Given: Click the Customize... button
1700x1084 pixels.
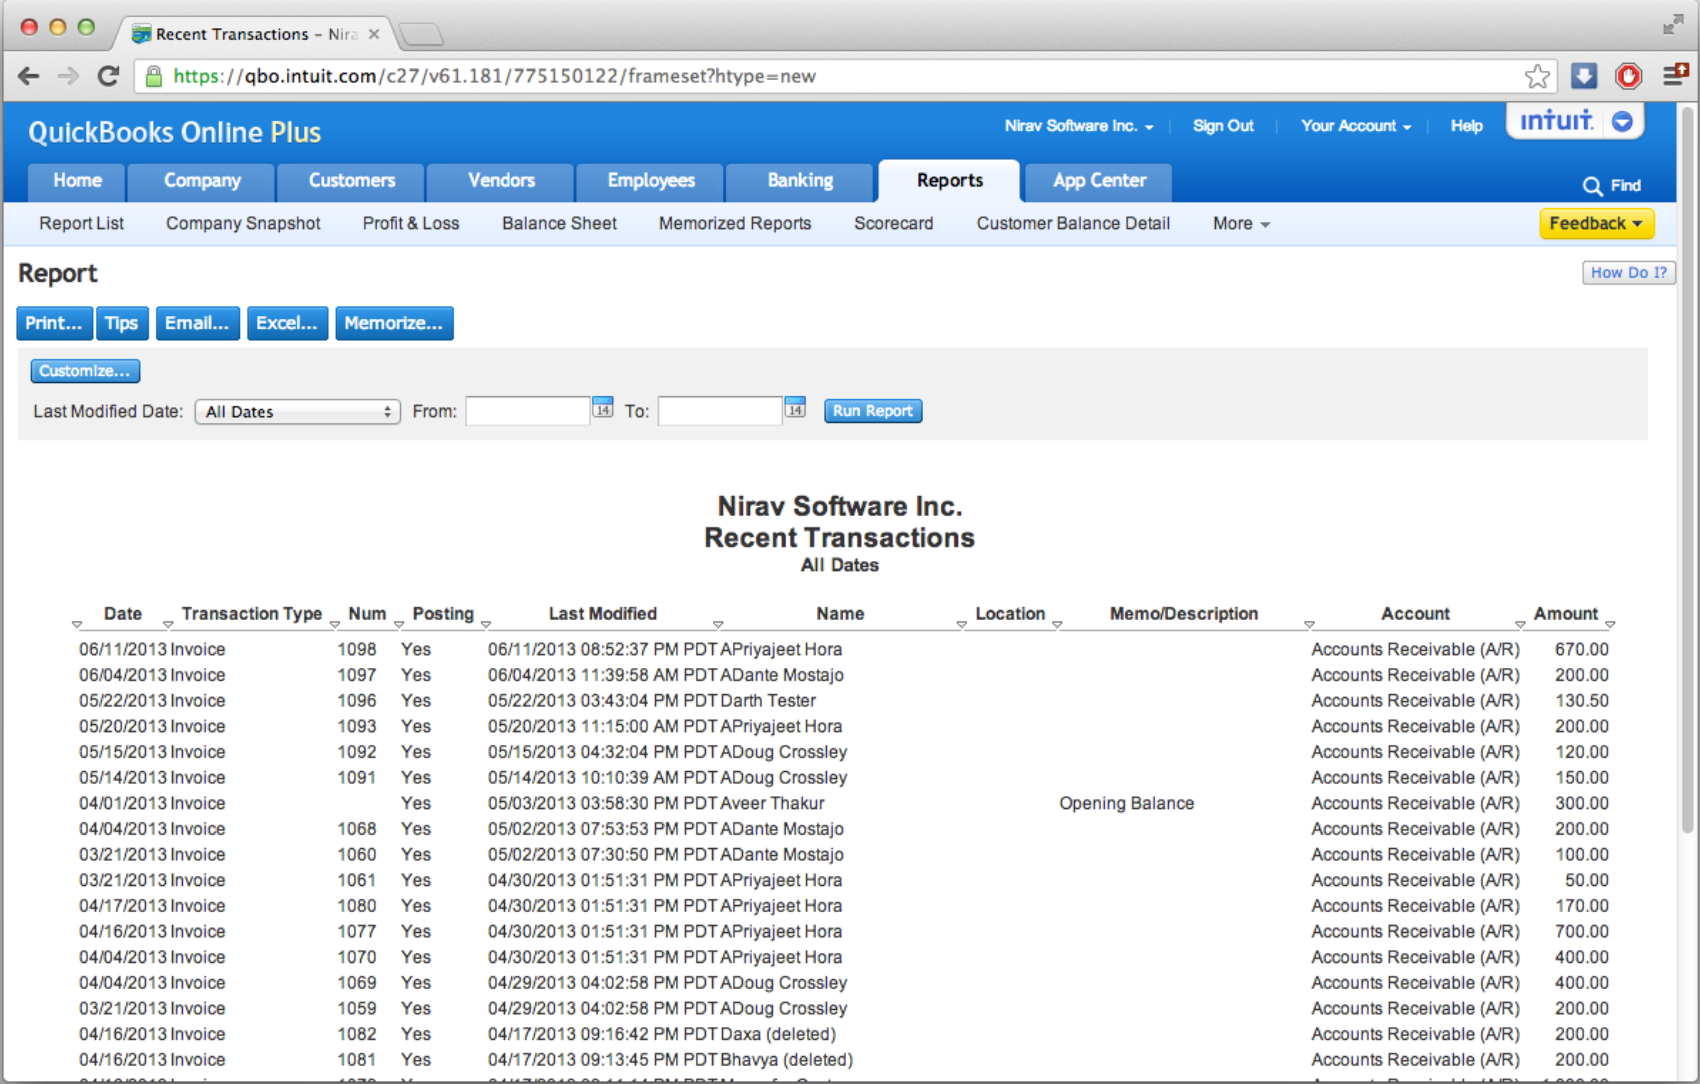Looking at the screenshot, I should tap(85, 371).
